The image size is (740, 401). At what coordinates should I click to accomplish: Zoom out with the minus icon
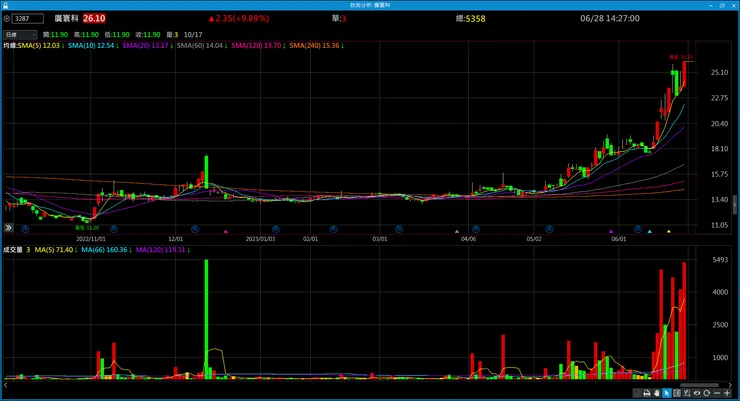pyautogui.click(x=717, y=393)
